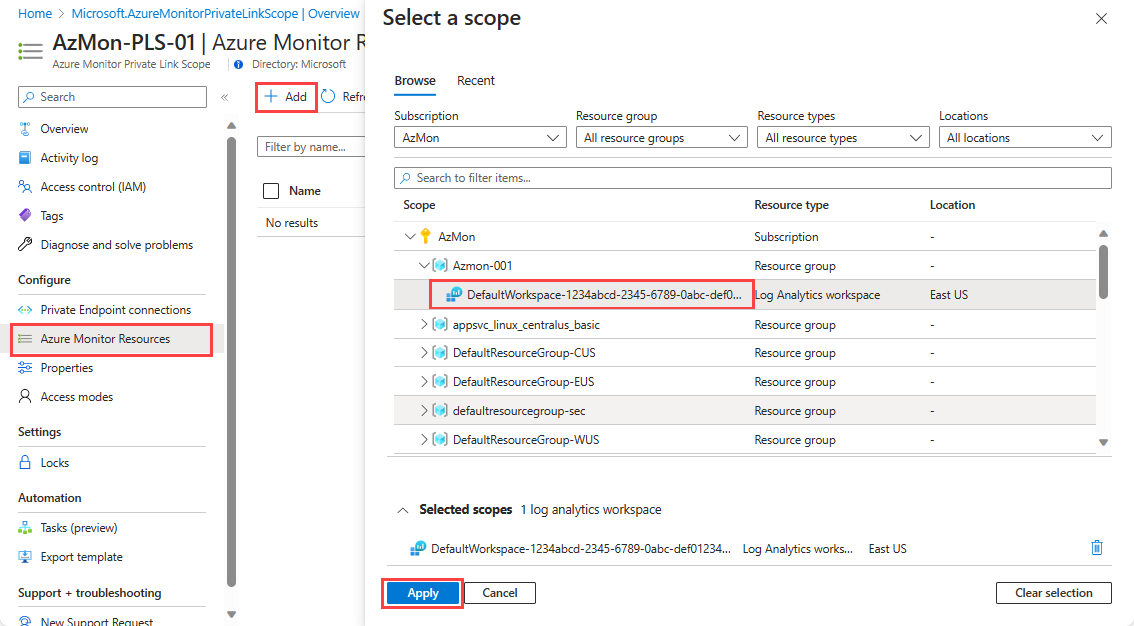Focus Search to filter items field
1134x626 pixels.
pyautogui.click(x=752, y=178)
